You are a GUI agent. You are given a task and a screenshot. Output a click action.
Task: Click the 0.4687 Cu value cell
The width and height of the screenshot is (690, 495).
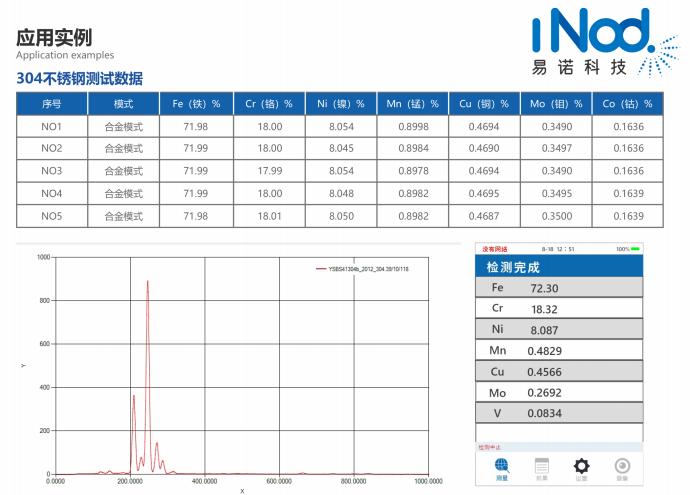coord(484,216)
